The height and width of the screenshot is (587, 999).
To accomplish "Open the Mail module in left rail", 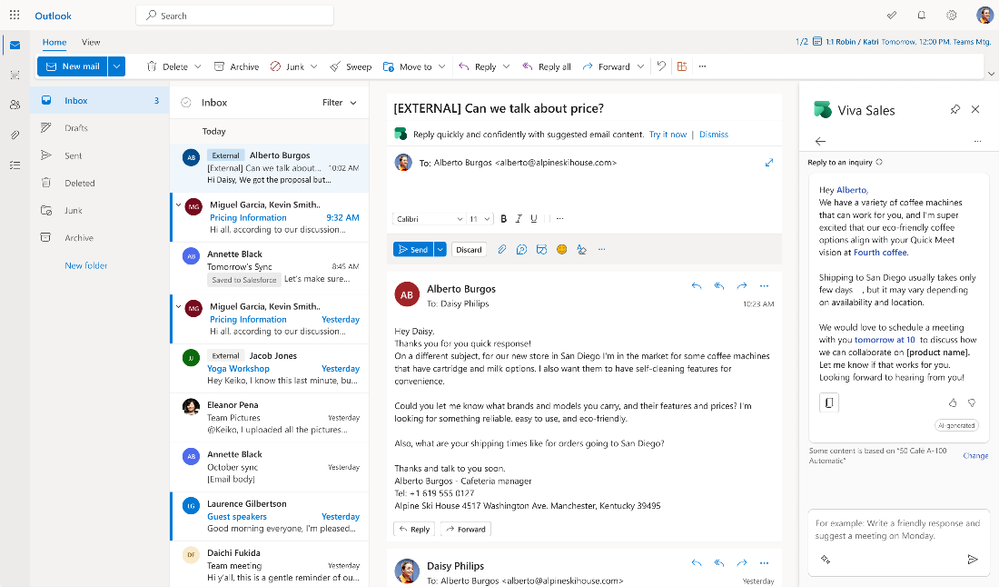I will (15, 45).
